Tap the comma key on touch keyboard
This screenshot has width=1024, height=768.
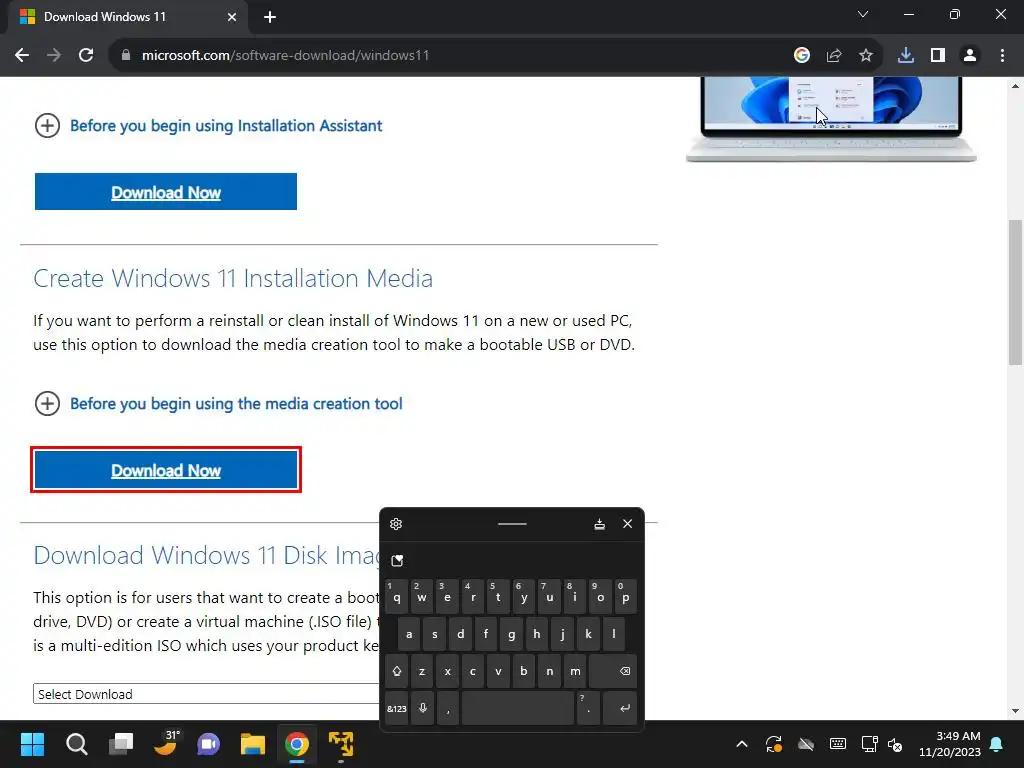(x=448, y=709)
